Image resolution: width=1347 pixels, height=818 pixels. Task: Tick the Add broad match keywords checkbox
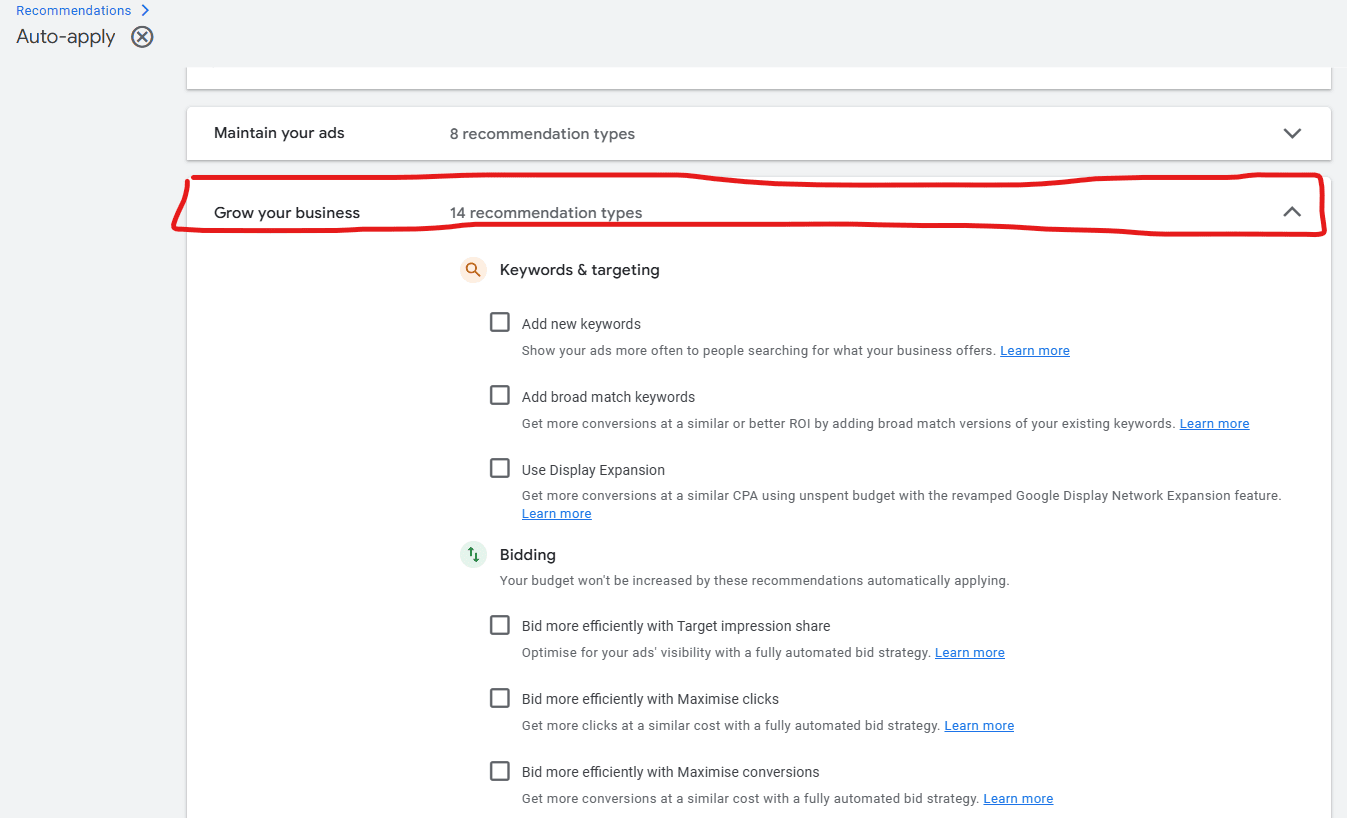[500, 395]
